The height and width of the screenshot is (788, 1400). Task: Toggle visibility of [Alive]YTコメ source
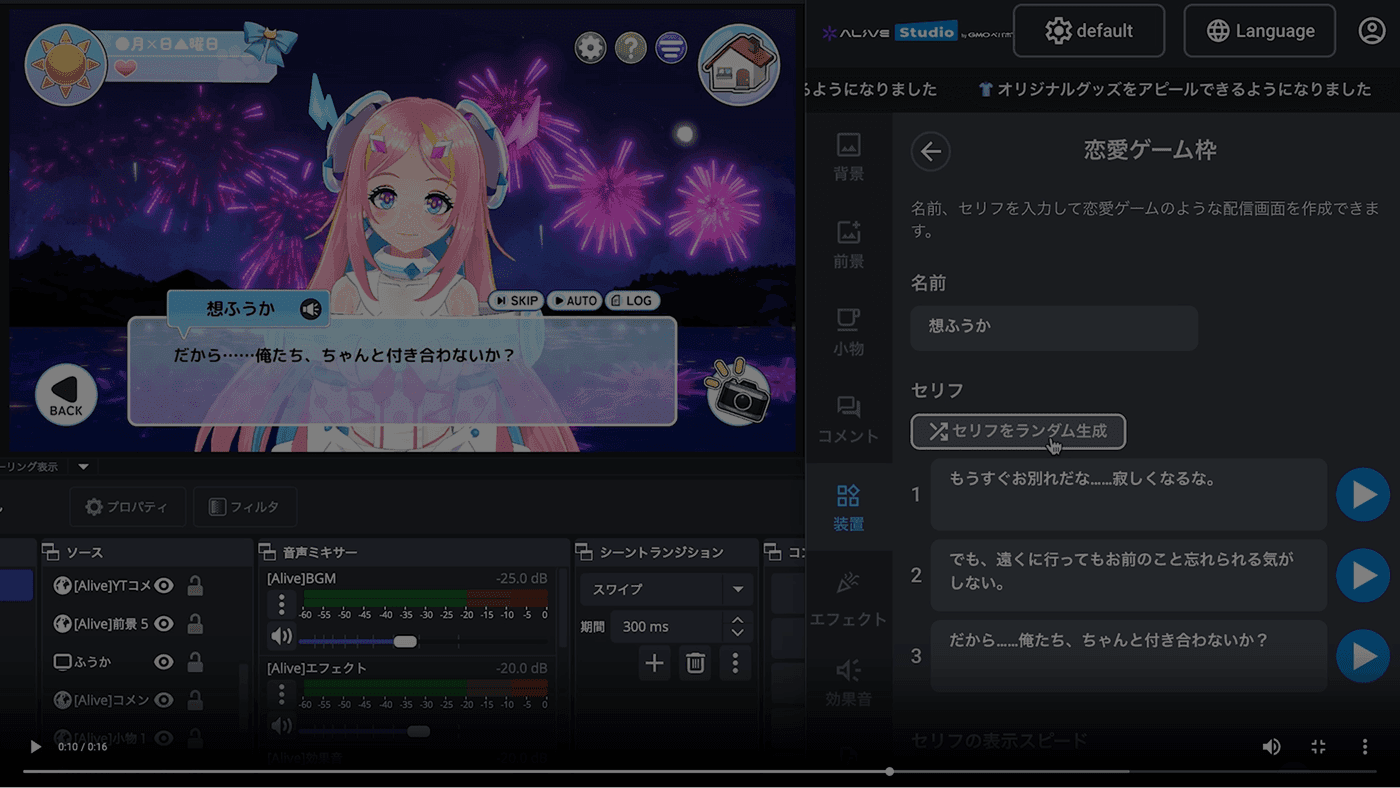[164, 586]
